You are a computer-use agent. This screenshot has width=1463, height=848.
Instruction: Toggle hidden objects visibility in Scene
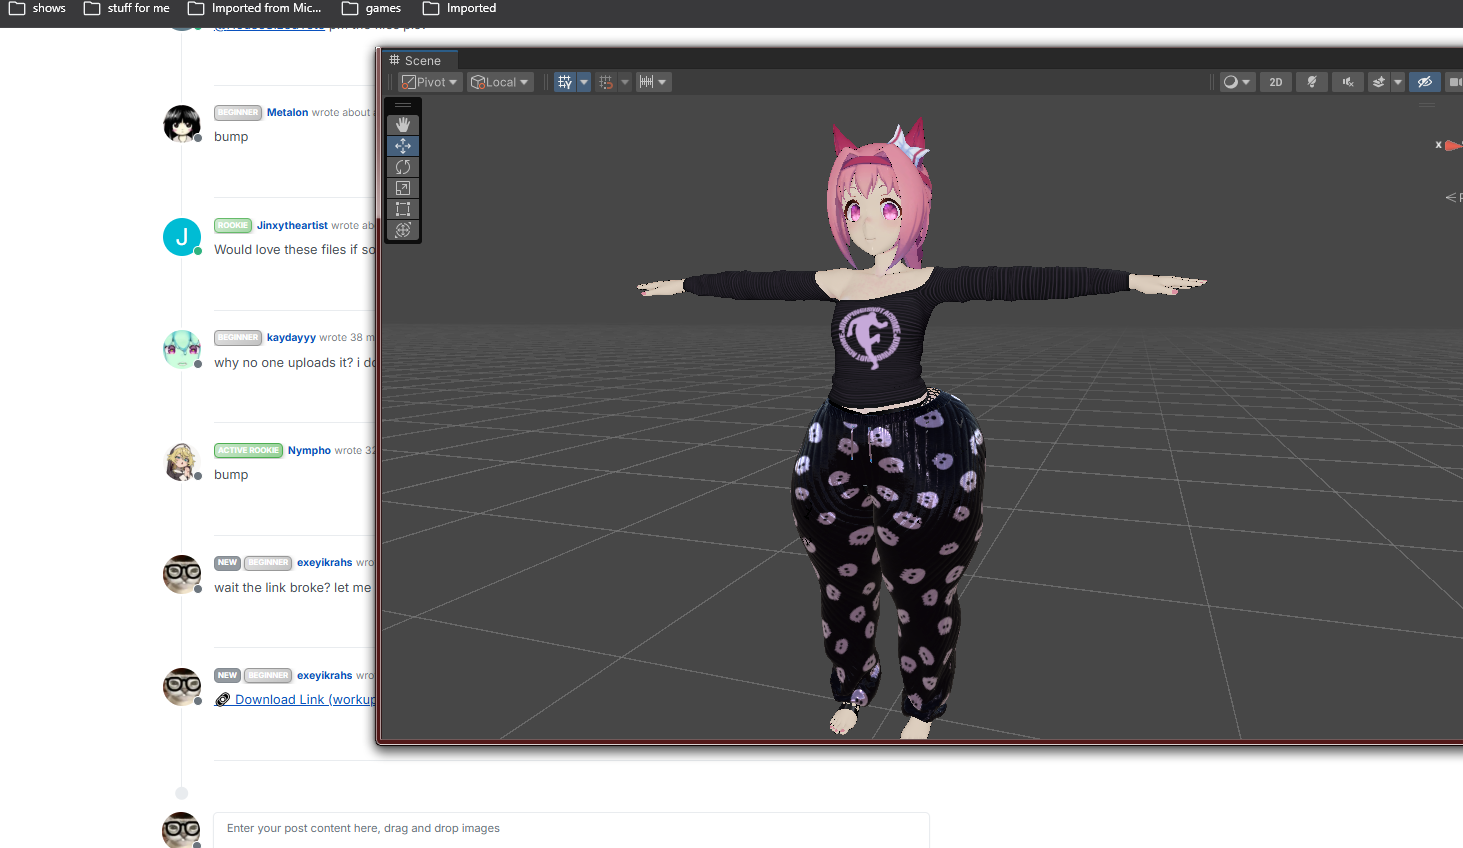(x=1425, y=82)
